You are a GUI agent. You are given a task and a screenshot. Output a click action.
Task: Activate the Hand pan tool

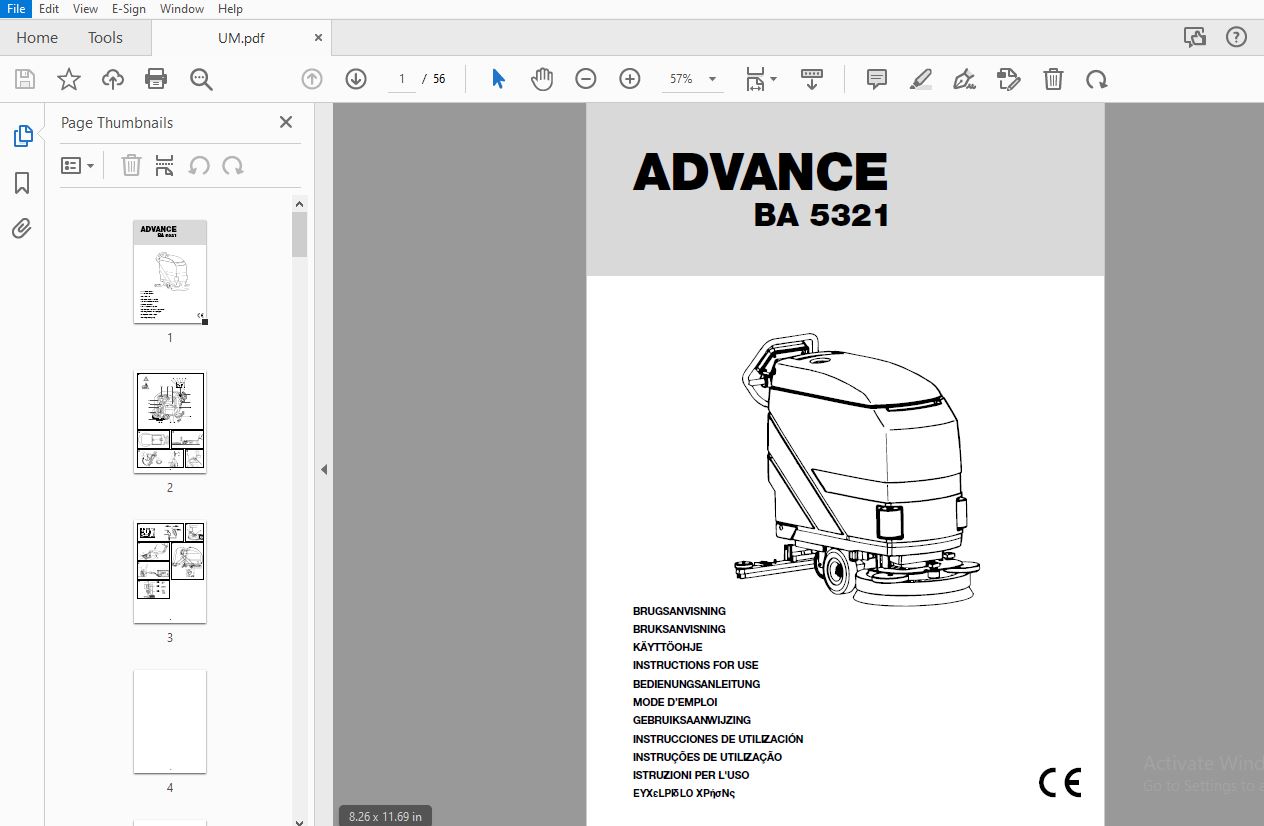[542, 79]
